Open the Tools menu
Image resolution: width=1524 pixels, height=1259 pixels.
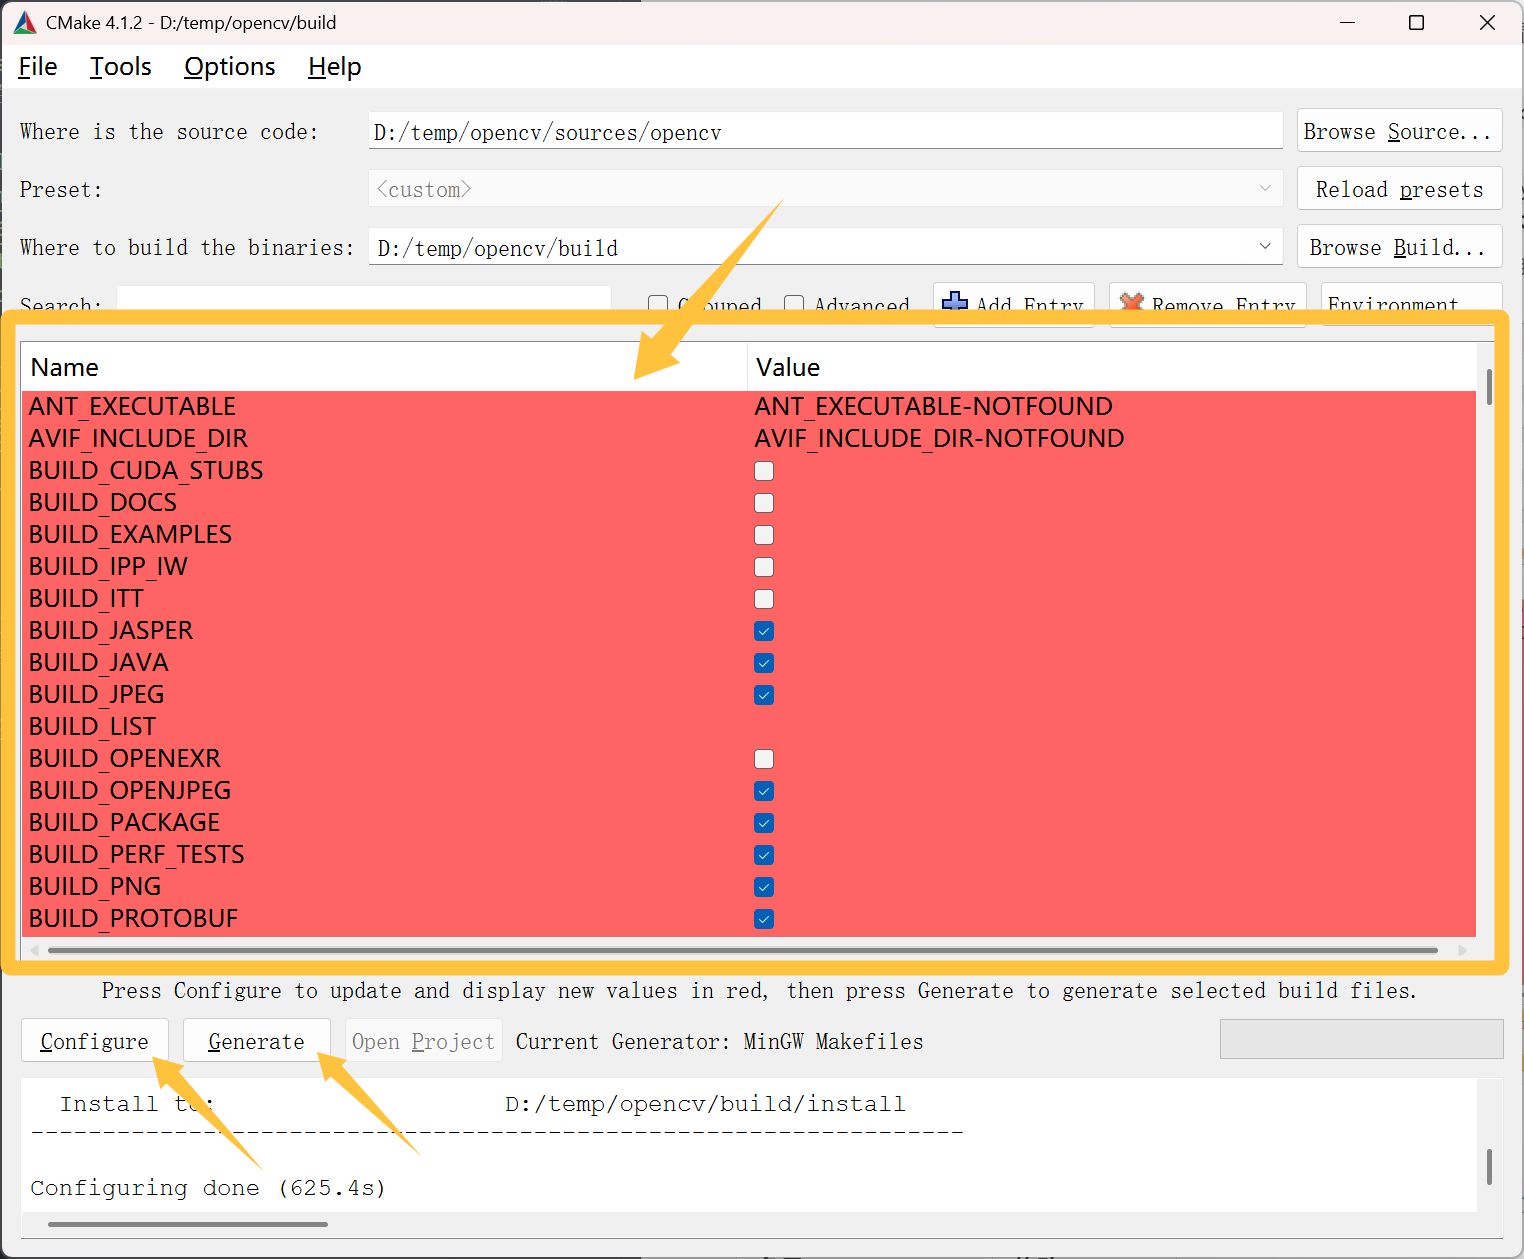pyautogui.click(x=119, y=66)
